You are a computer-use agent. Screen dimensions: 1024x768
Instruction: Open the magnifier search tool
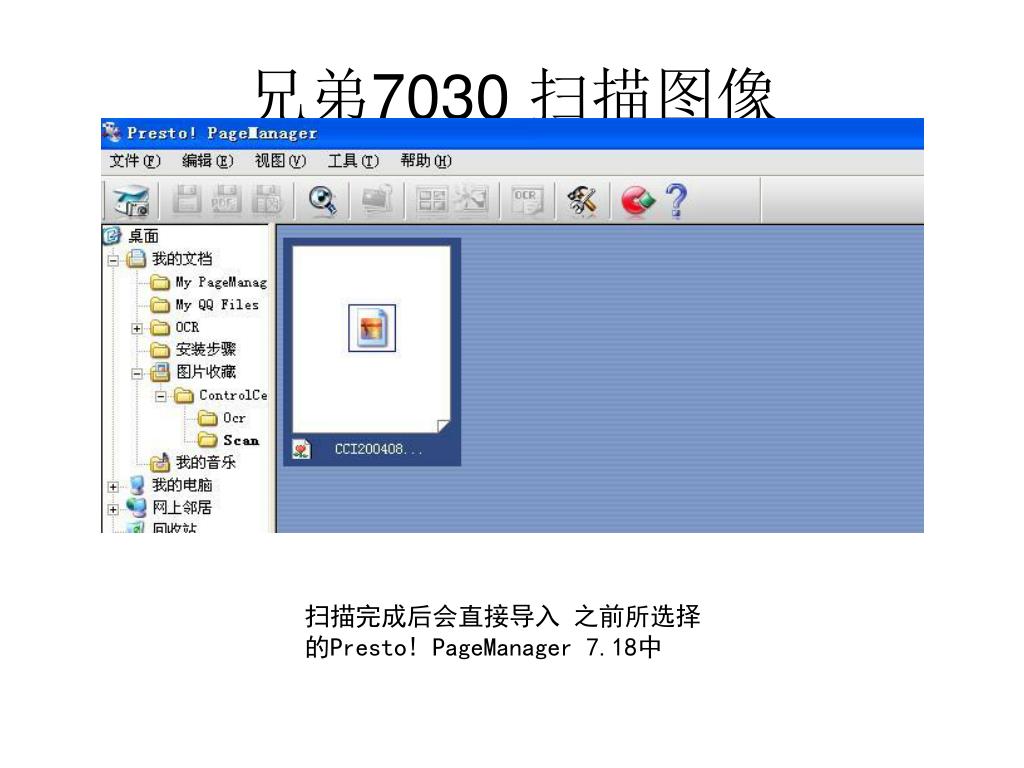[x=323, y=200]
